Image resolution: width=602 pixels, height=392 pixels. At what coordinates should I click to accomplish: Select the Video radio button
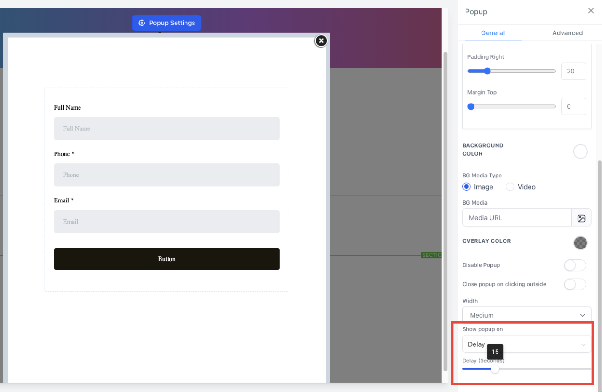(510, 187)
